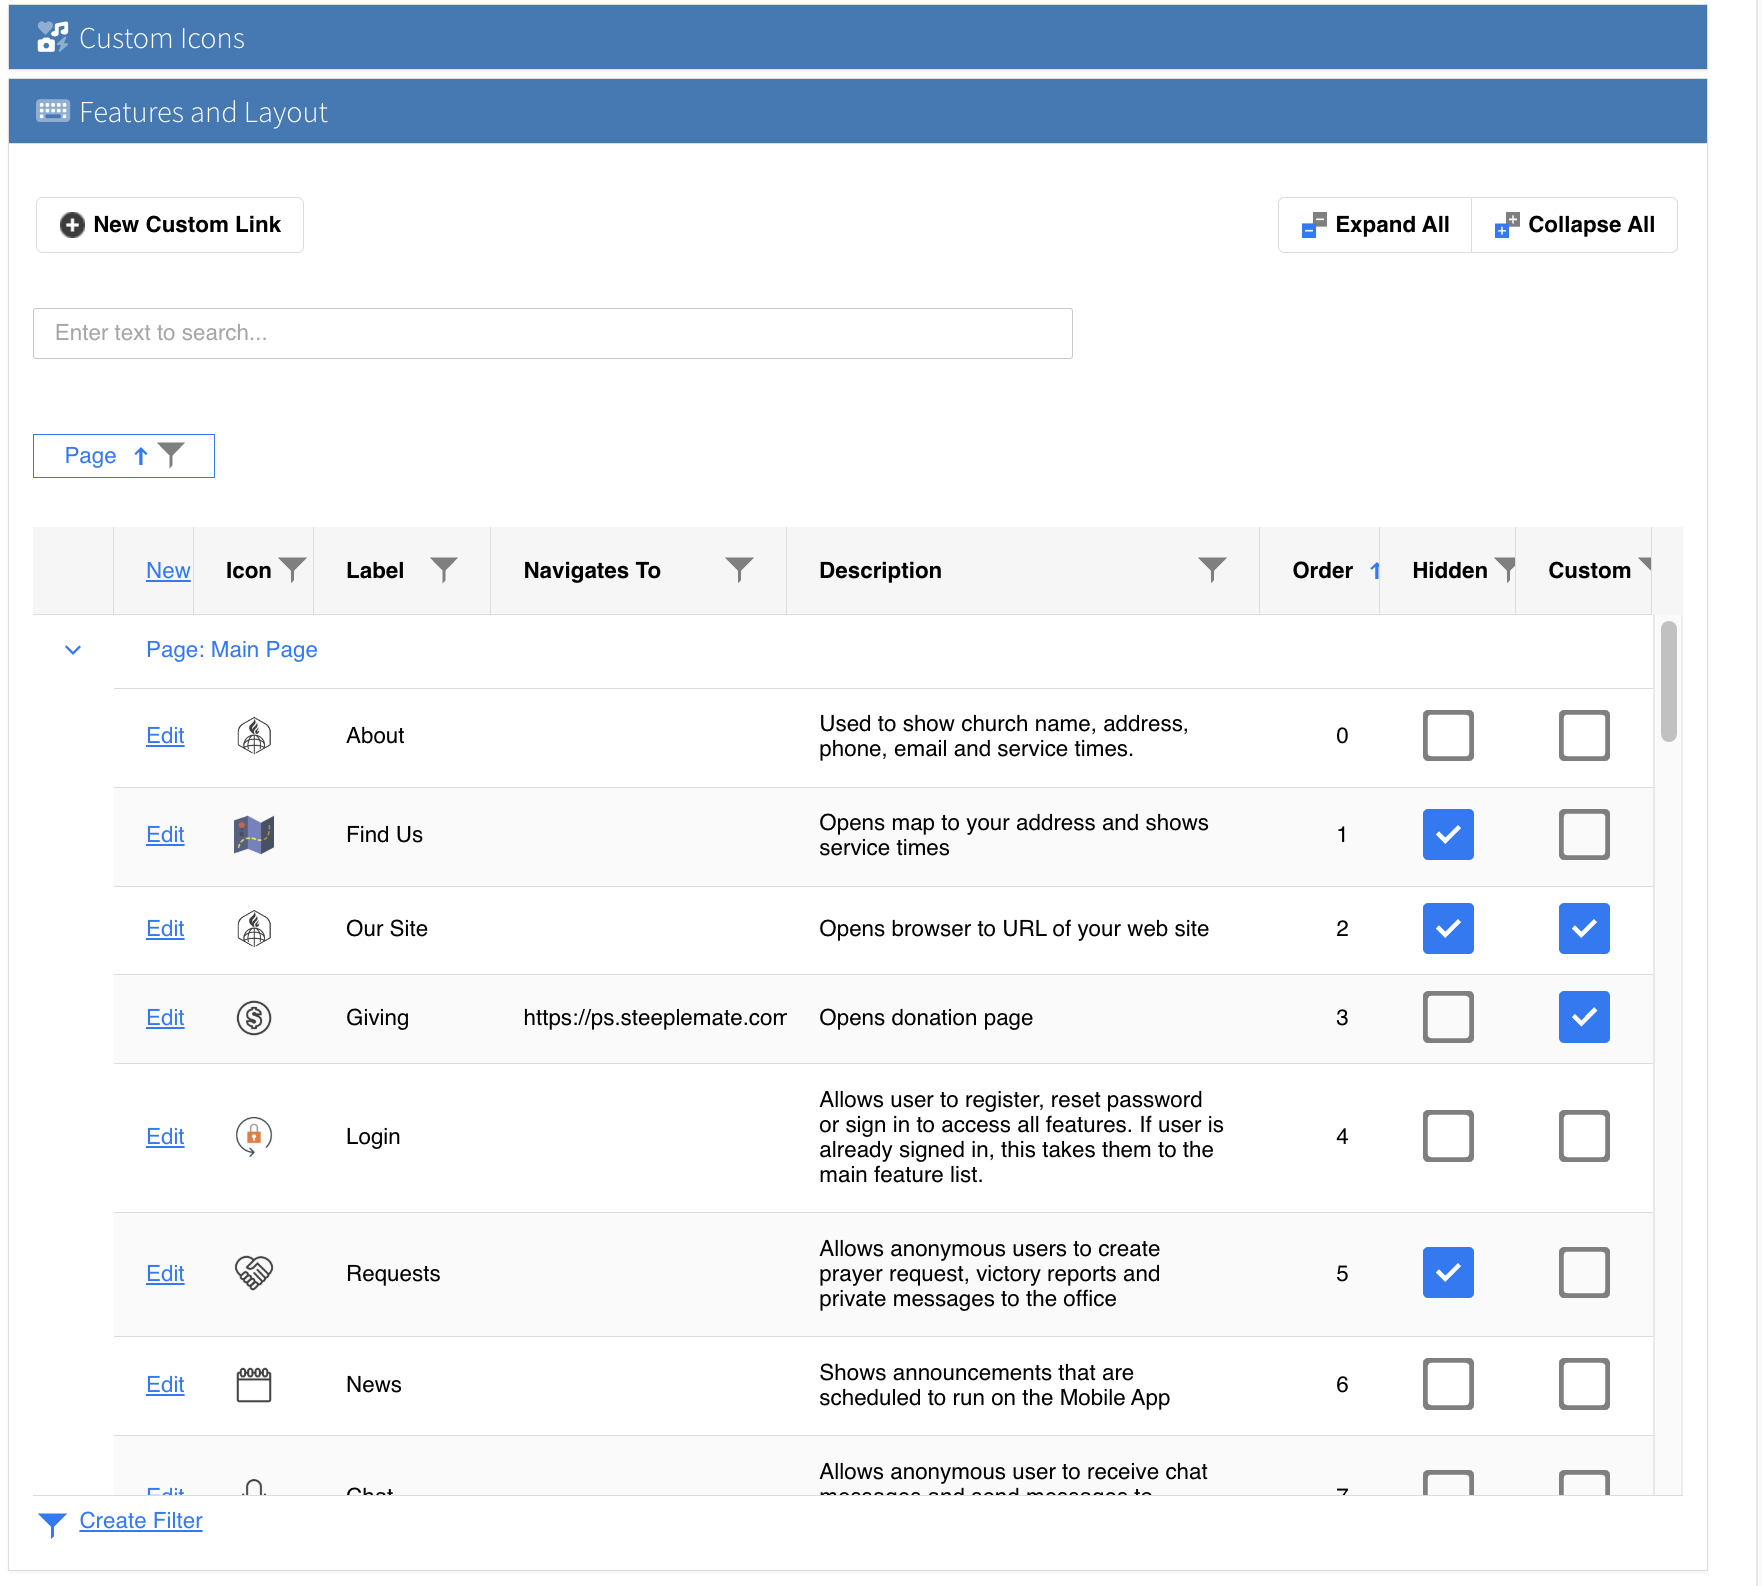Check Hidden for the Login row
This screenshot has width=1762, height=1586.
tap(1448, 1136)
